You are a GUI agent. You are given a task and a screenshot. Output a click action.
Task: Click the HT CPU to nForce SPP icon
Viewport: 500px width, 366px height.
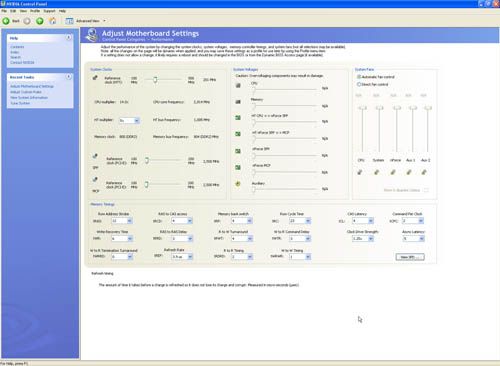click(238, 118)
